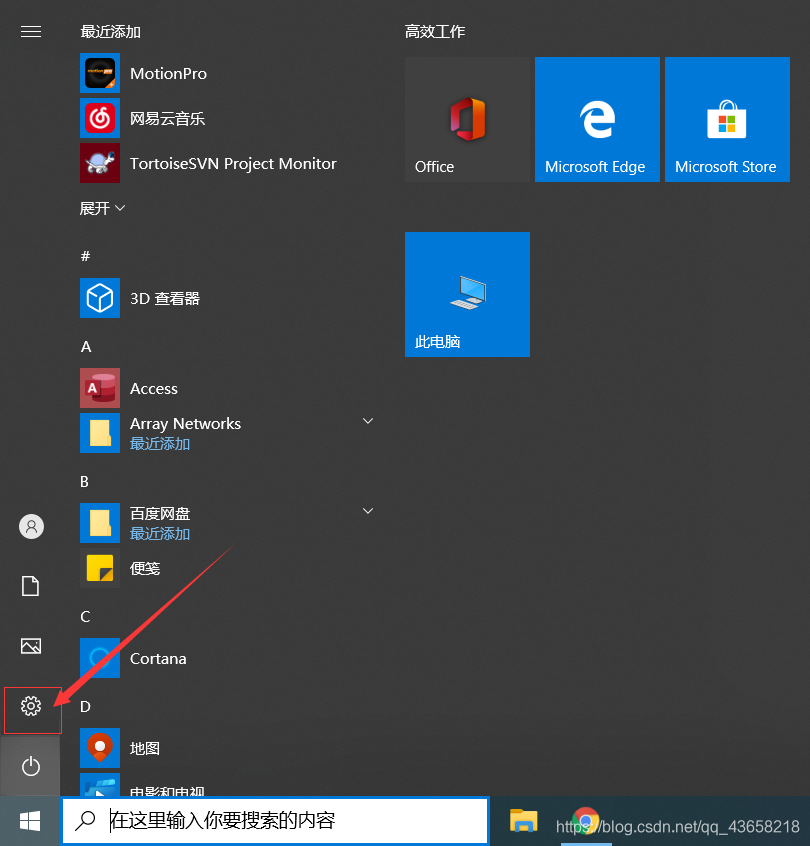
Task: Open the Office tile
Action: (x=467, y=119)
